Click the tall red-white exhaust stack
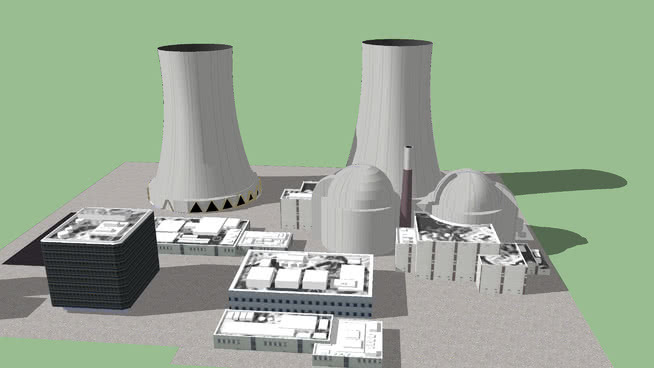 (x=407, y=186)
